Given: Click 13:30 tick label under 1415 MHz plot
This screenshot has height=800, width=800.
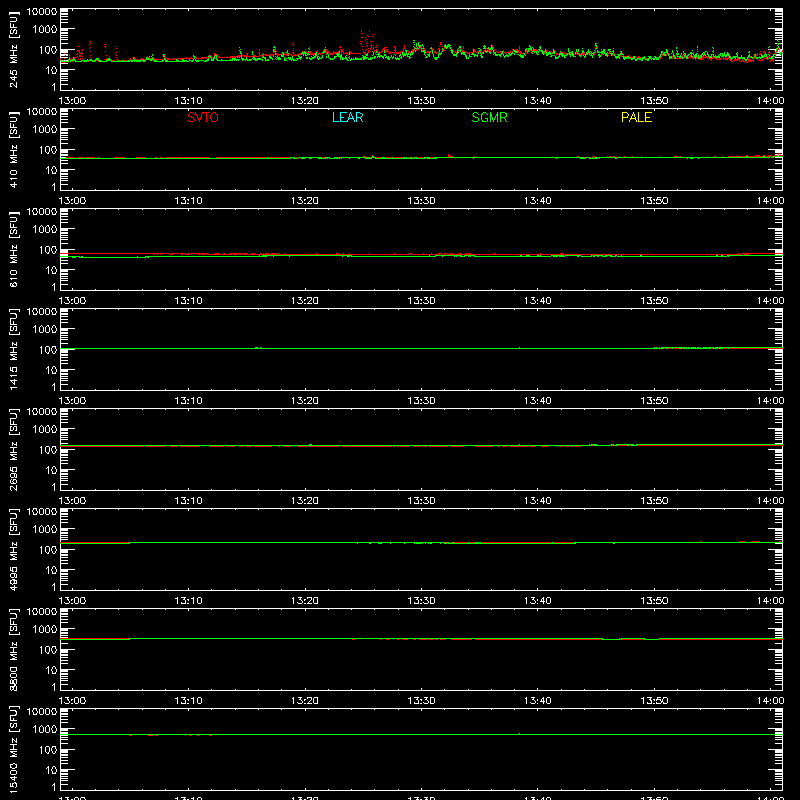Looking at the screenshot, I should 421,401.
